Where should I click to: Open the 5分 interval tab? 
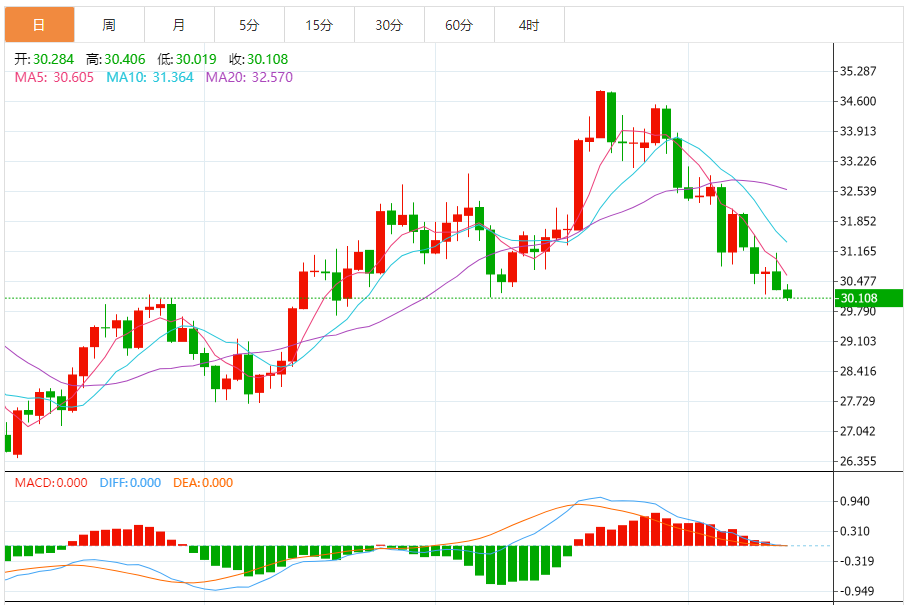click(x=249, y=25)
